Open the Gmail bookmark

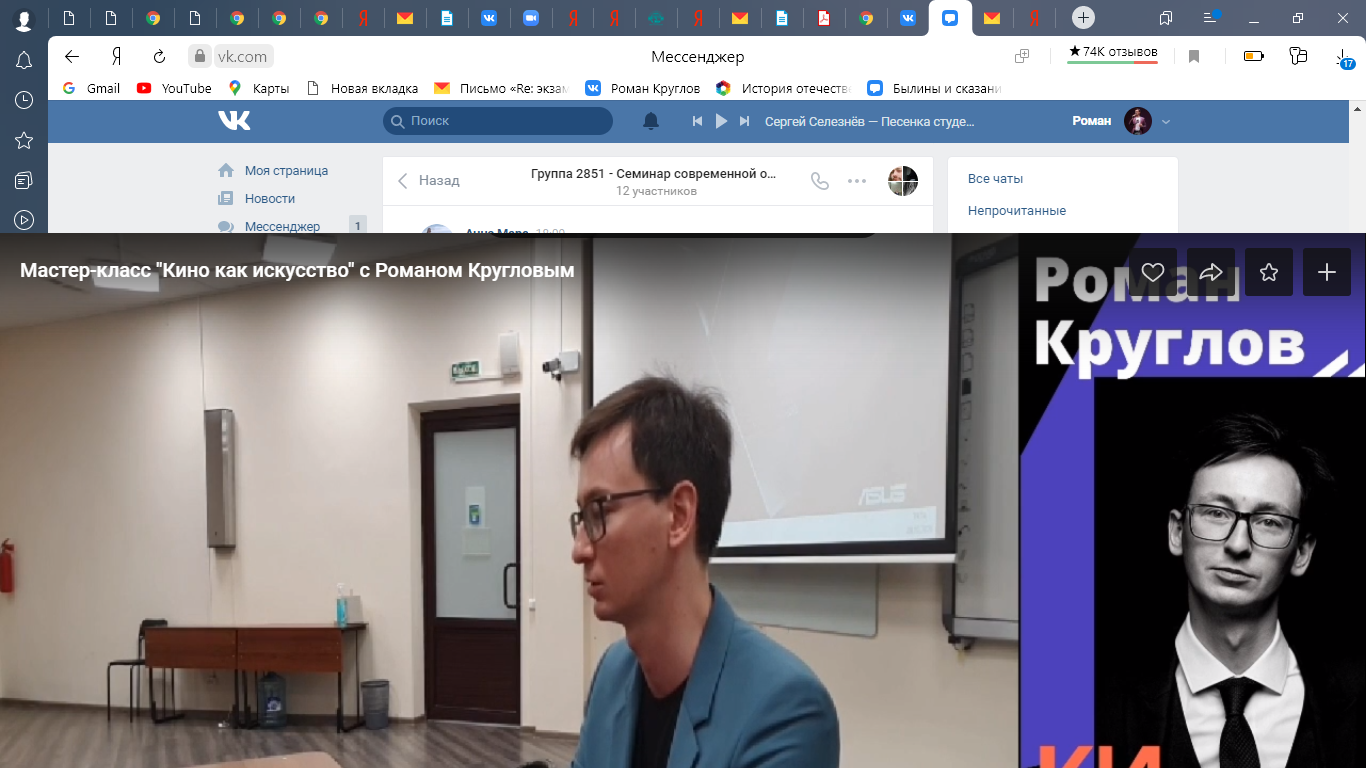[x=91, y=88]
